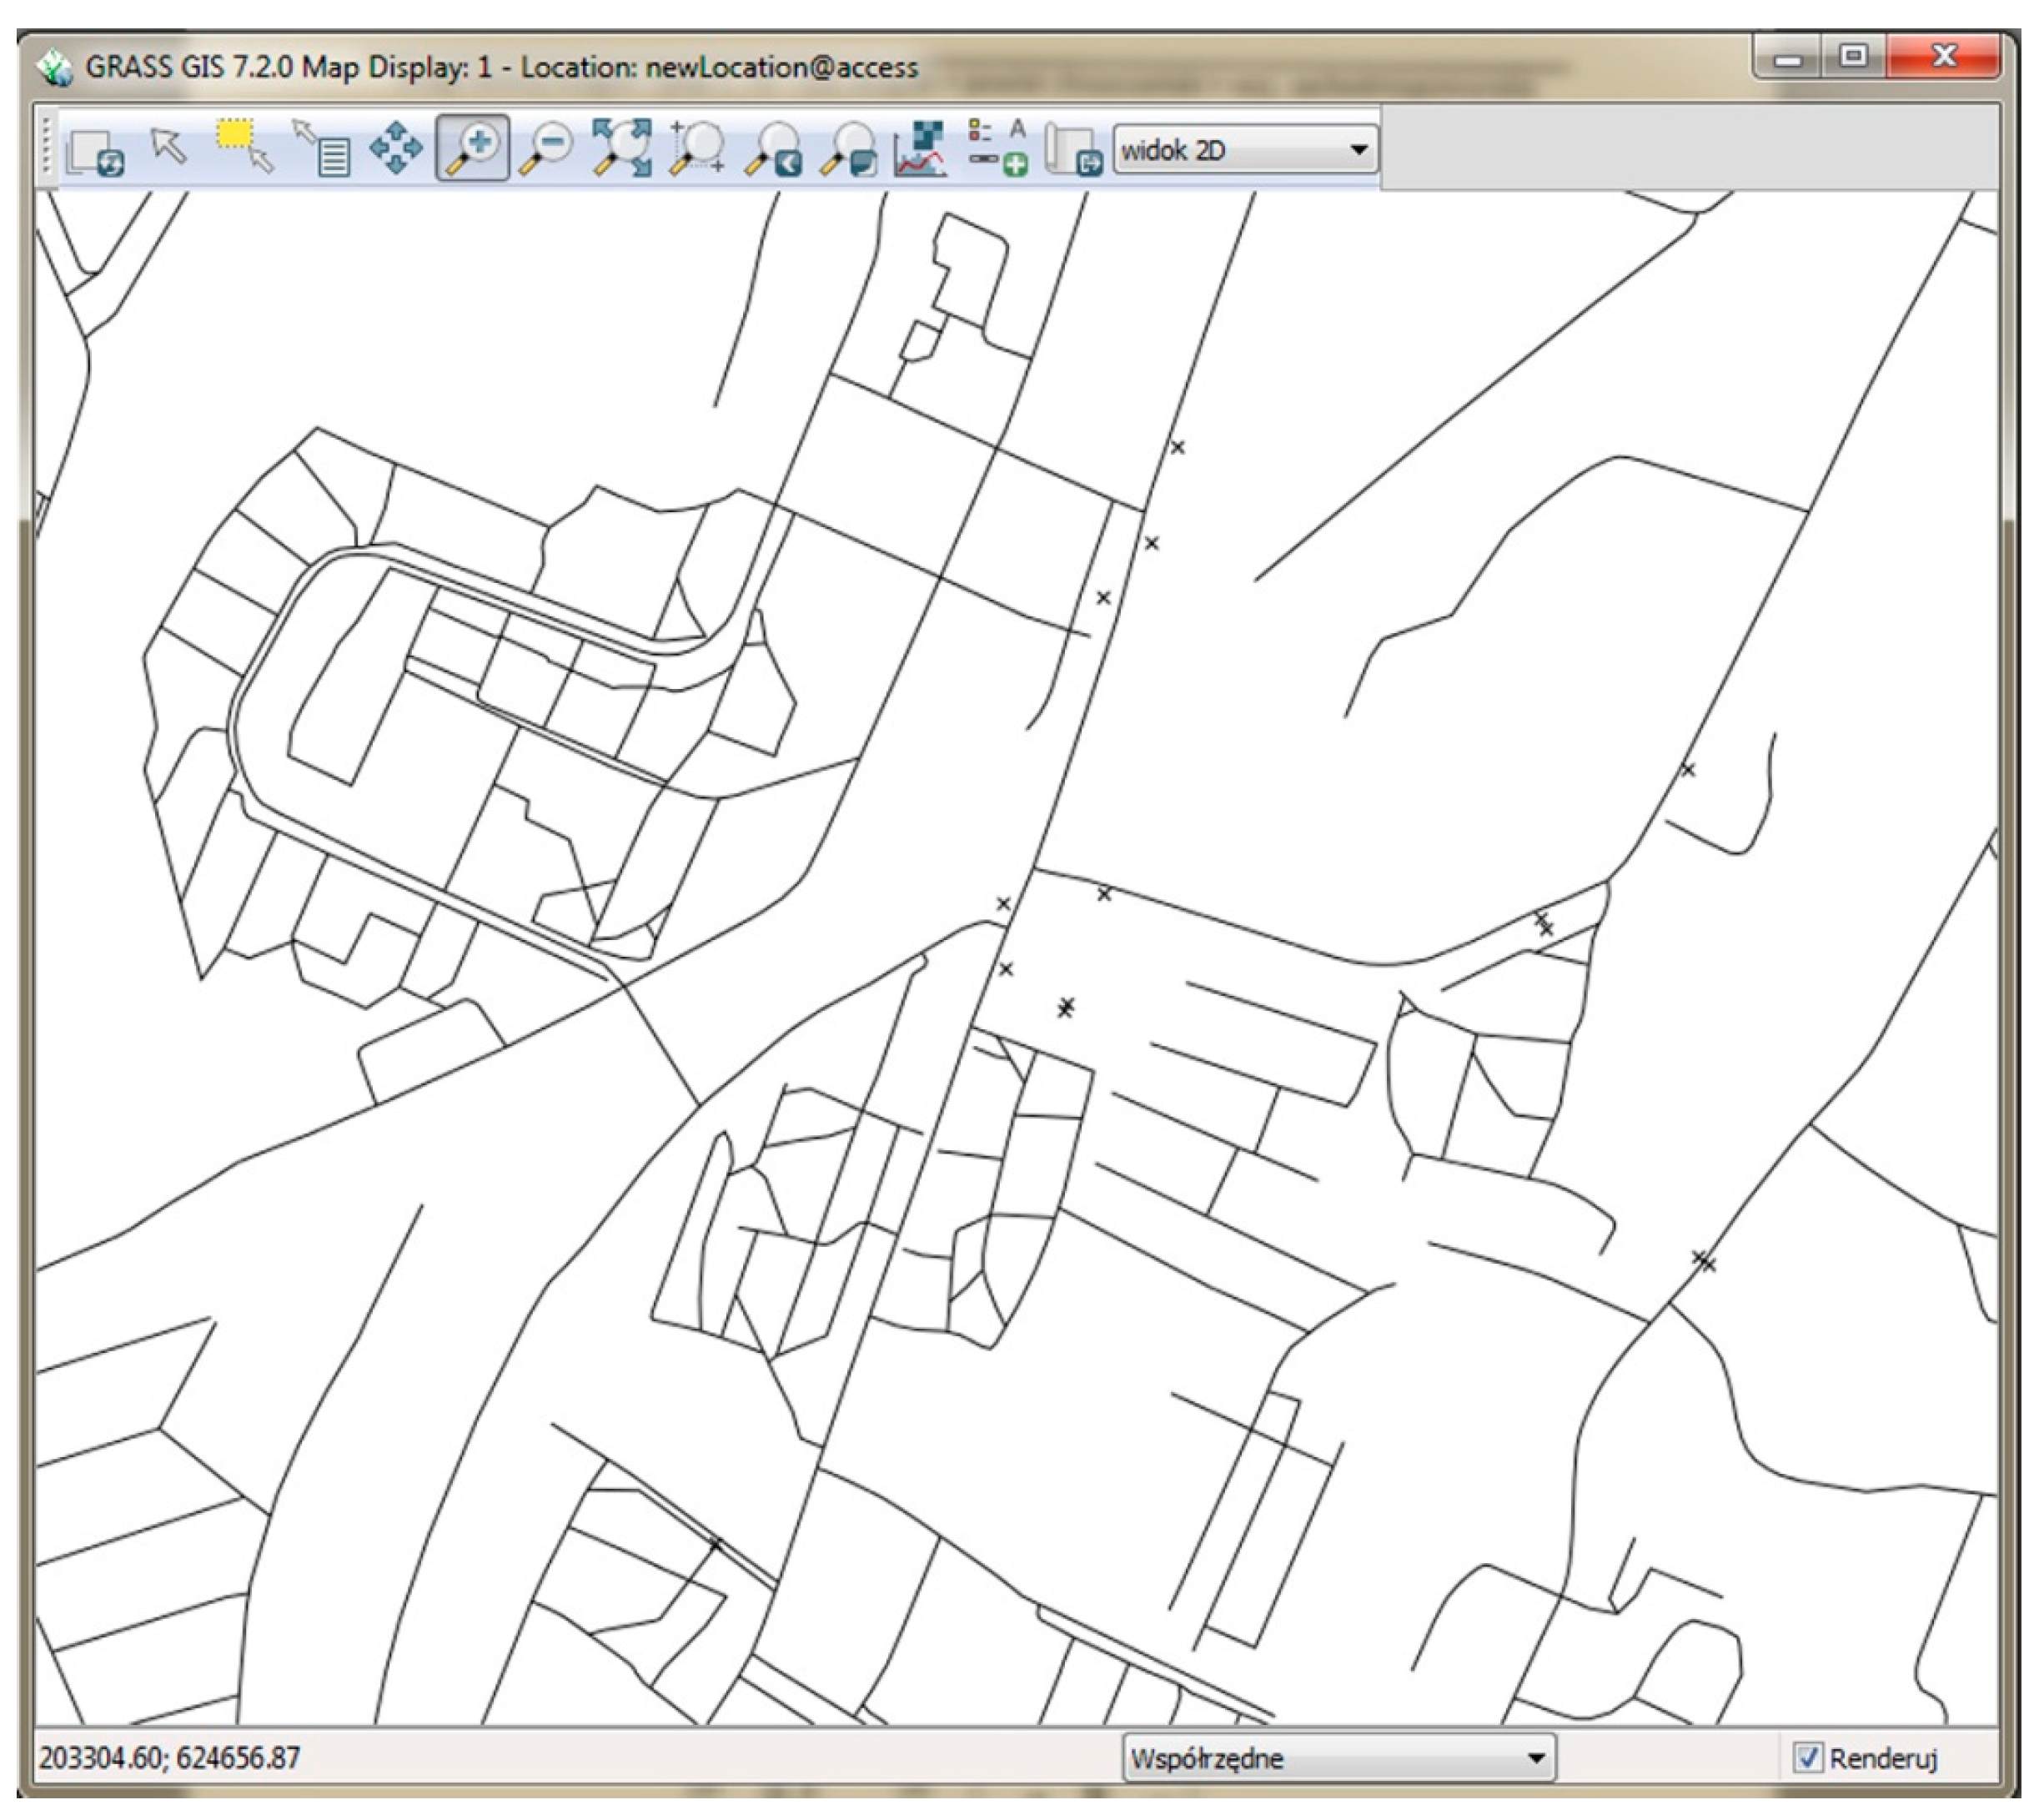Click Zoom to computational region icon
The height and width of the screenshot is (1820, 2044).
697,149
